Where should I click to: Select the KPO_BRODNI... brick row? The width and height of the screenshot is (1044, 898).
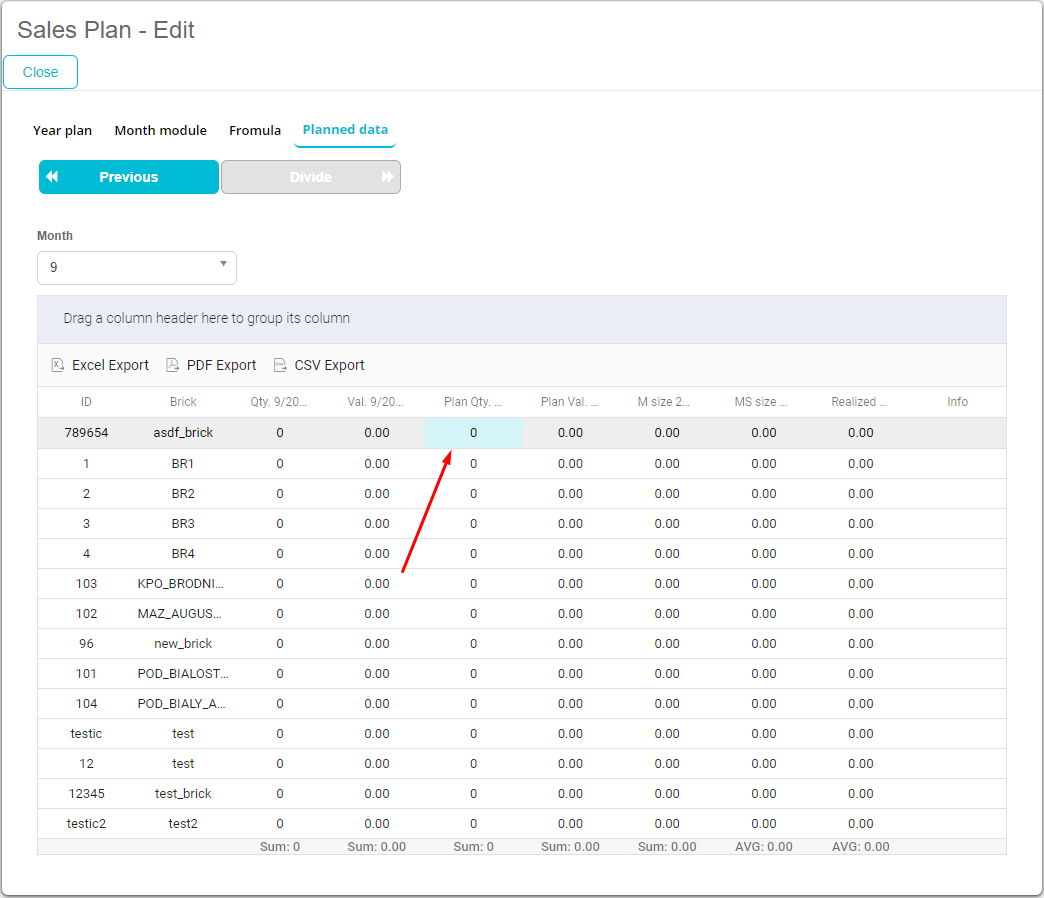pyautogui.click(x=181, y=584)
